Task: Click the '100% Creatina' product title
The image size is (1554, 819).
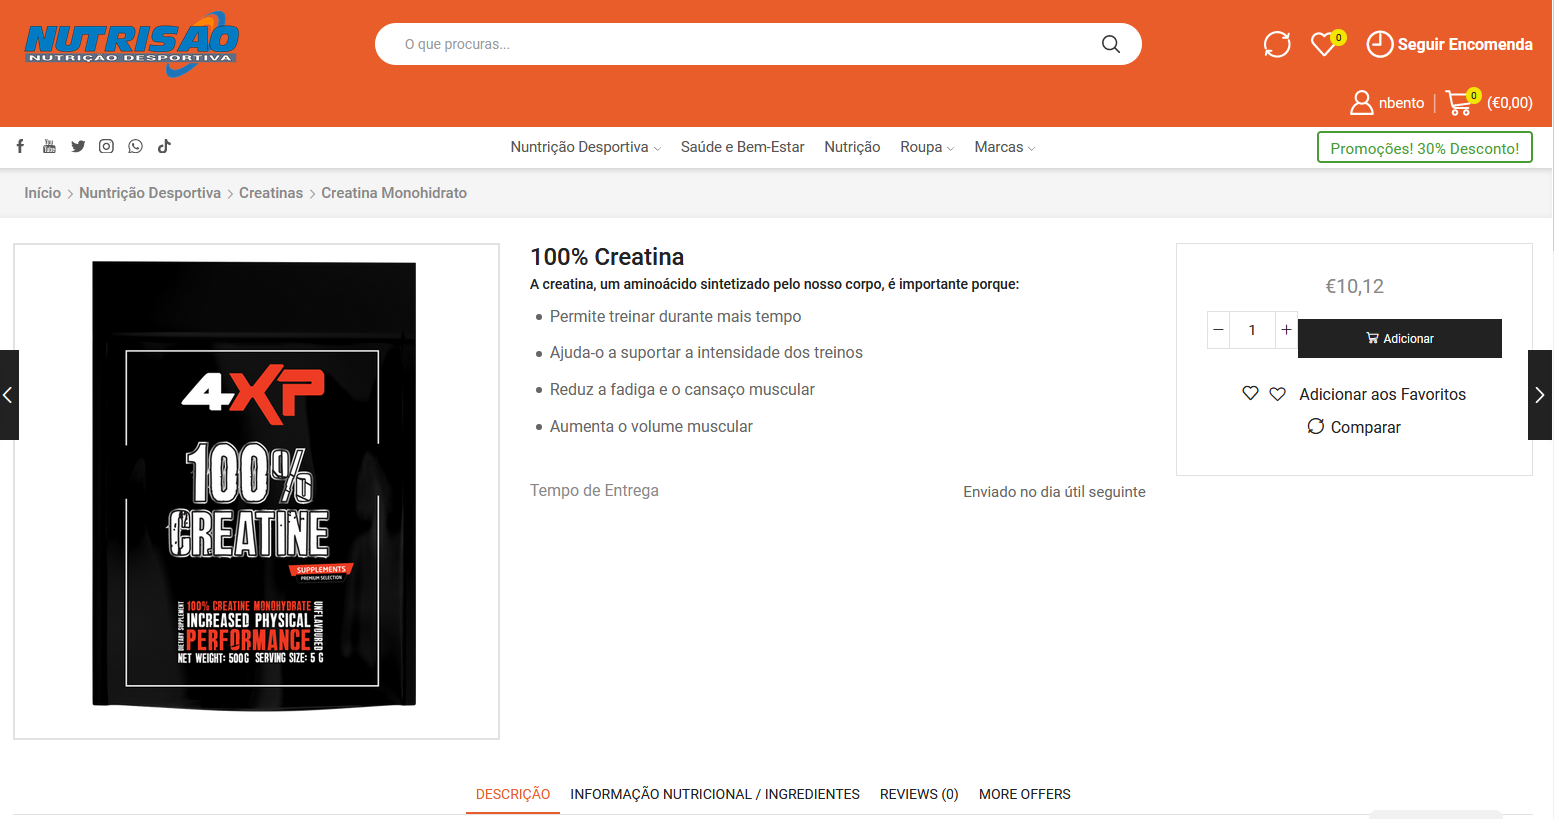Action: click(x=607, y=257)
